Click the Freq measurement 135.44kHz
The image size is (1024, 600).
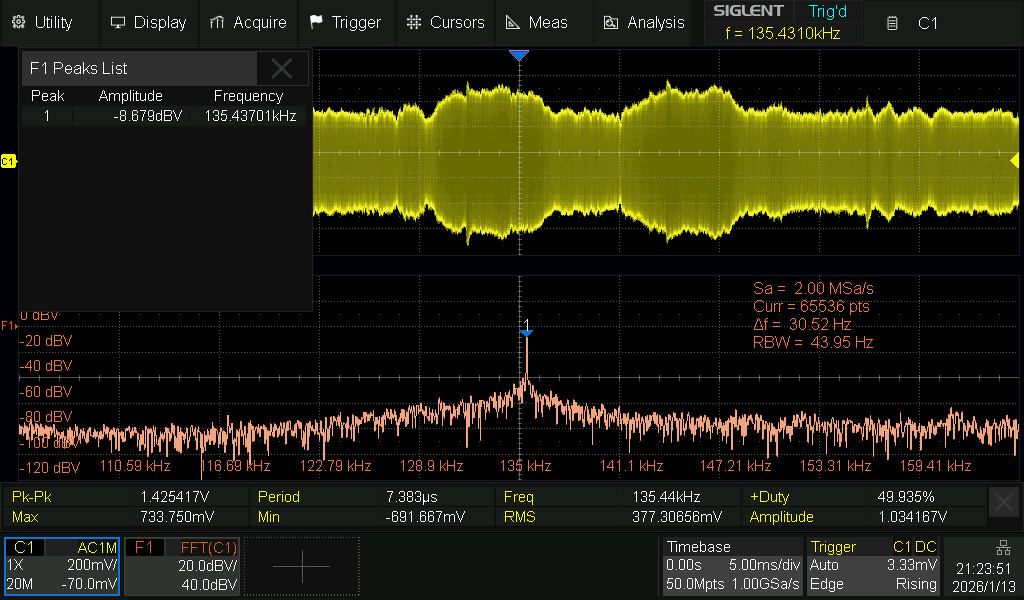pos(666,497)
